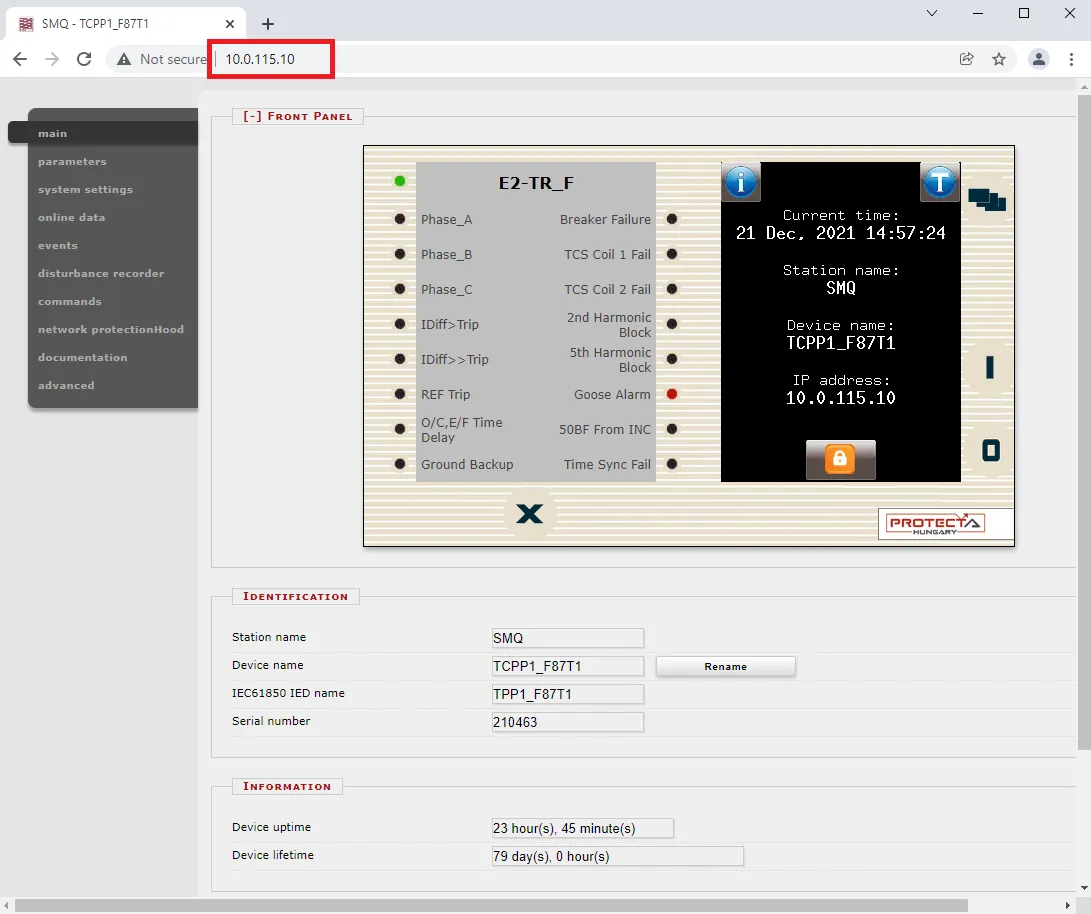The image size is (1091, 914).
Task: Collapse the Front Panel section
Action: coord(297,116)
